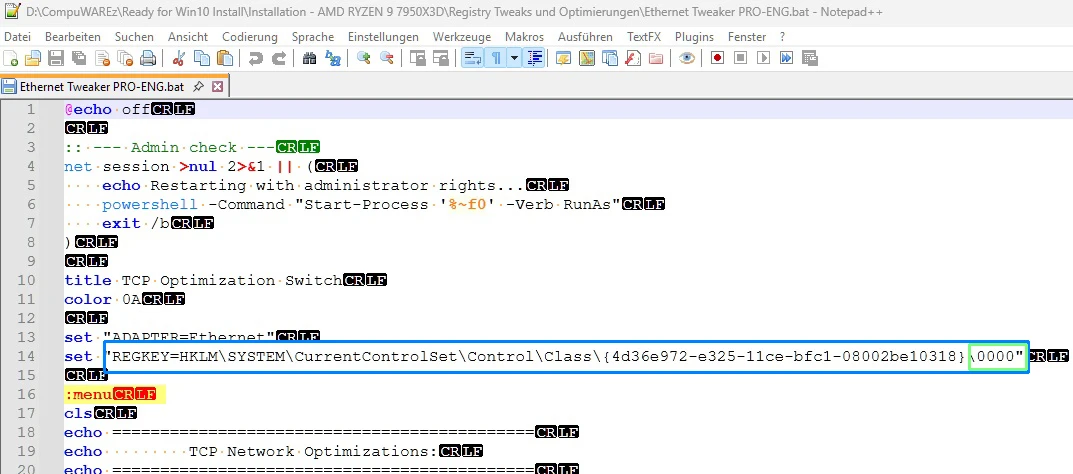
Task: Pin the Ethernet Tweaker PRO-ENG.bat tab
Action: pyautogui.click(x=198, y=87)
